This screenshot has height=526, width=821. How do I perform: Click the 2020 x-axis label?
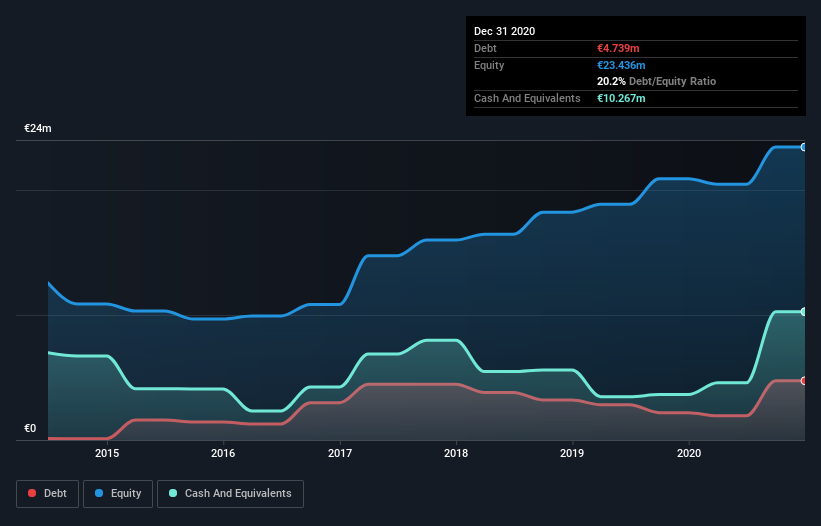tap(689, 453)
